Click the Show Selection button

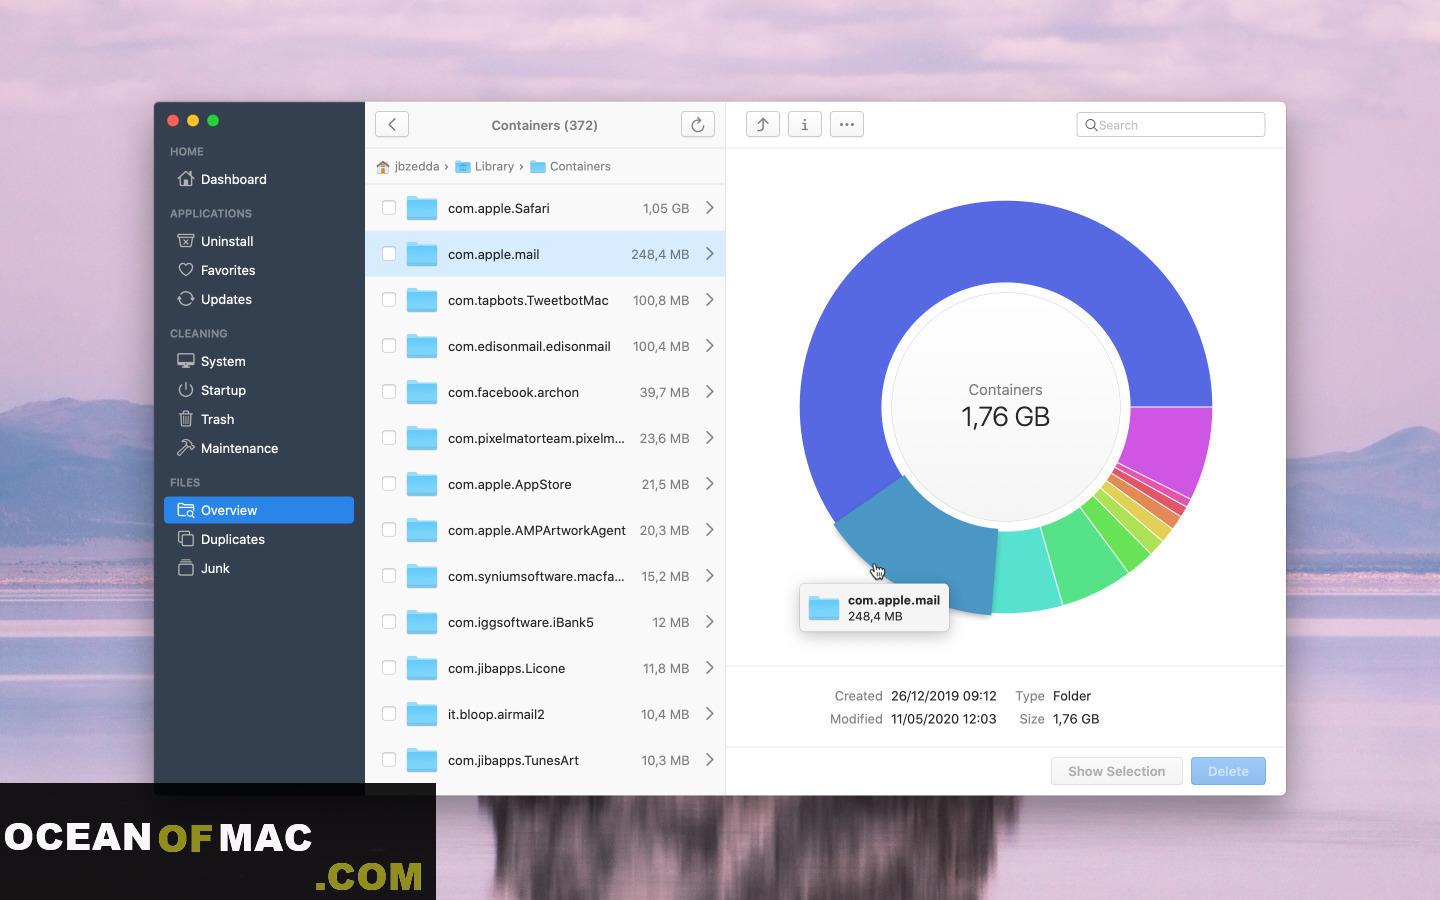1116,771
